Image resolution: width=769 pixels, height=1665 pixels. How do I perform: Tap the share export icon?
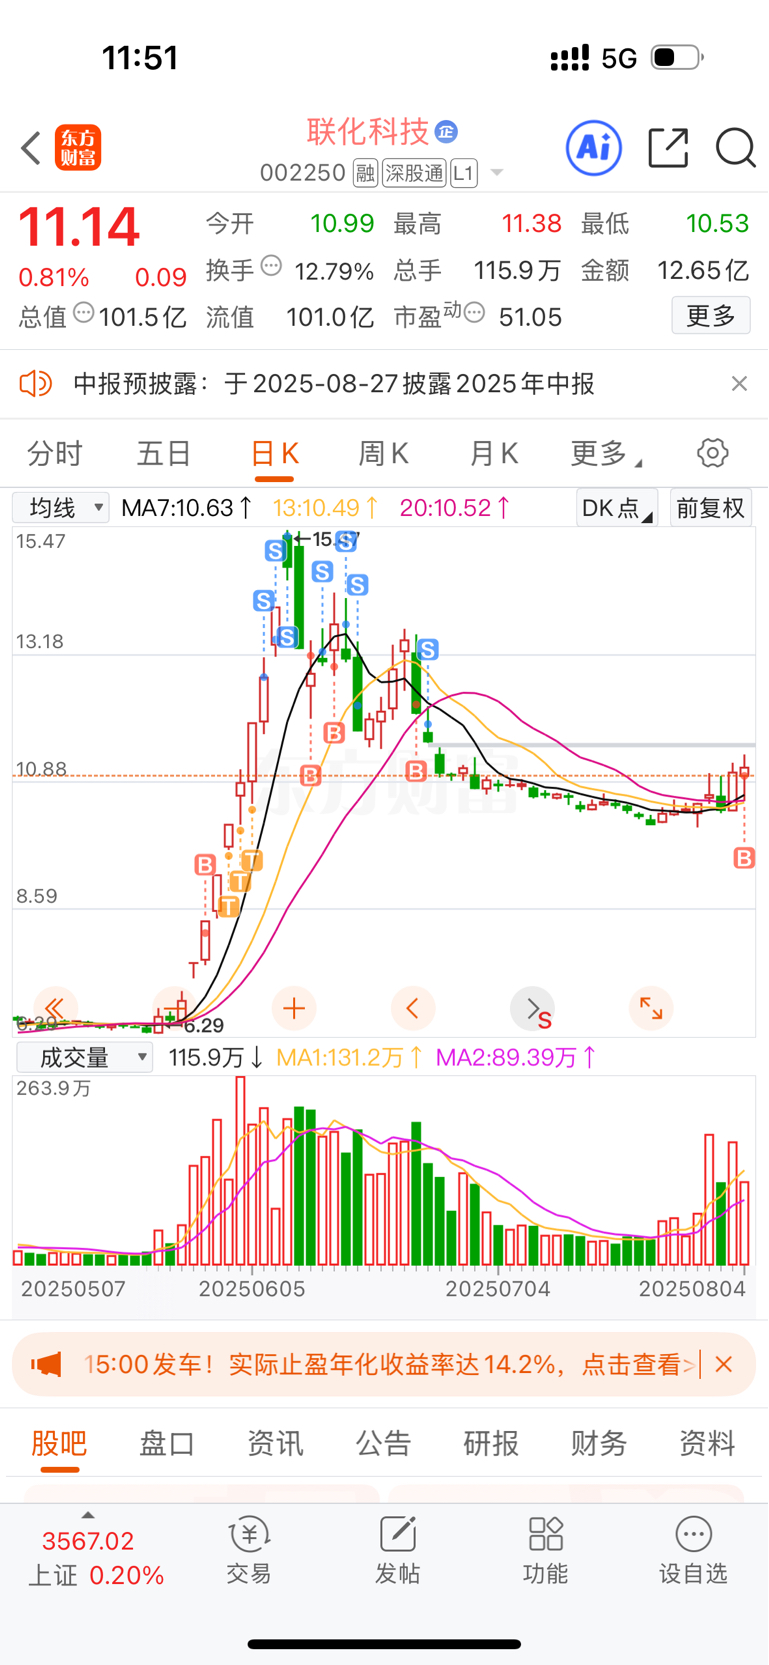pyautogui.click(x=668, y=148)
